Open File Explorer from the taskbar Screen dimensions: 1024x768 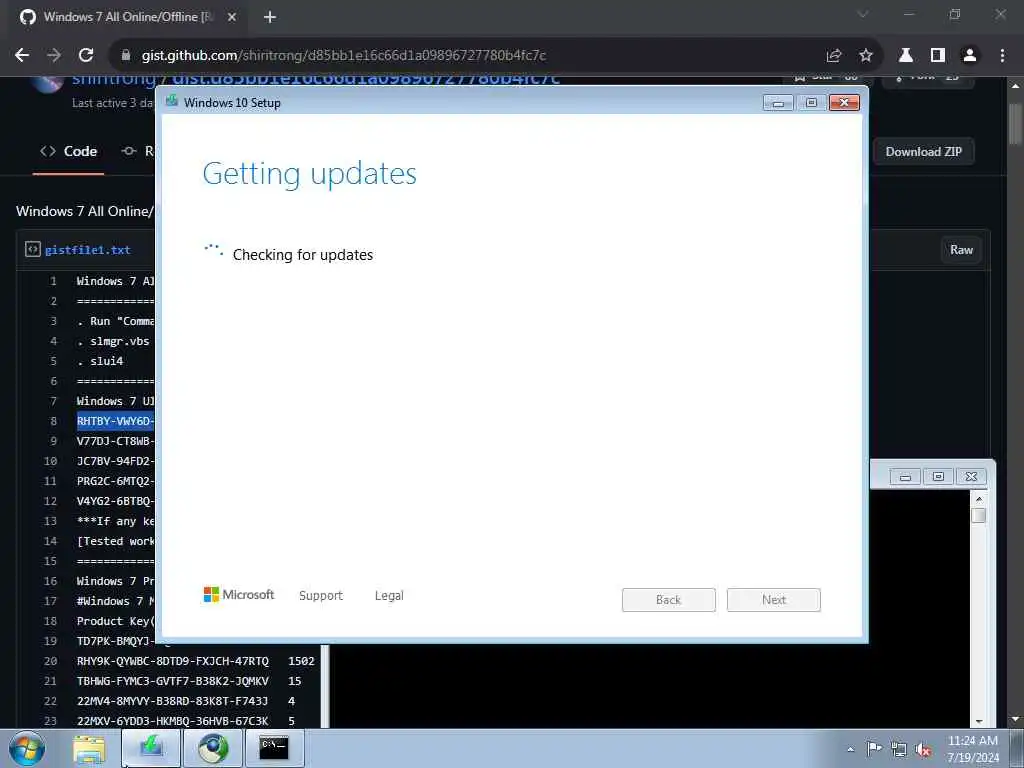[89, 749]
